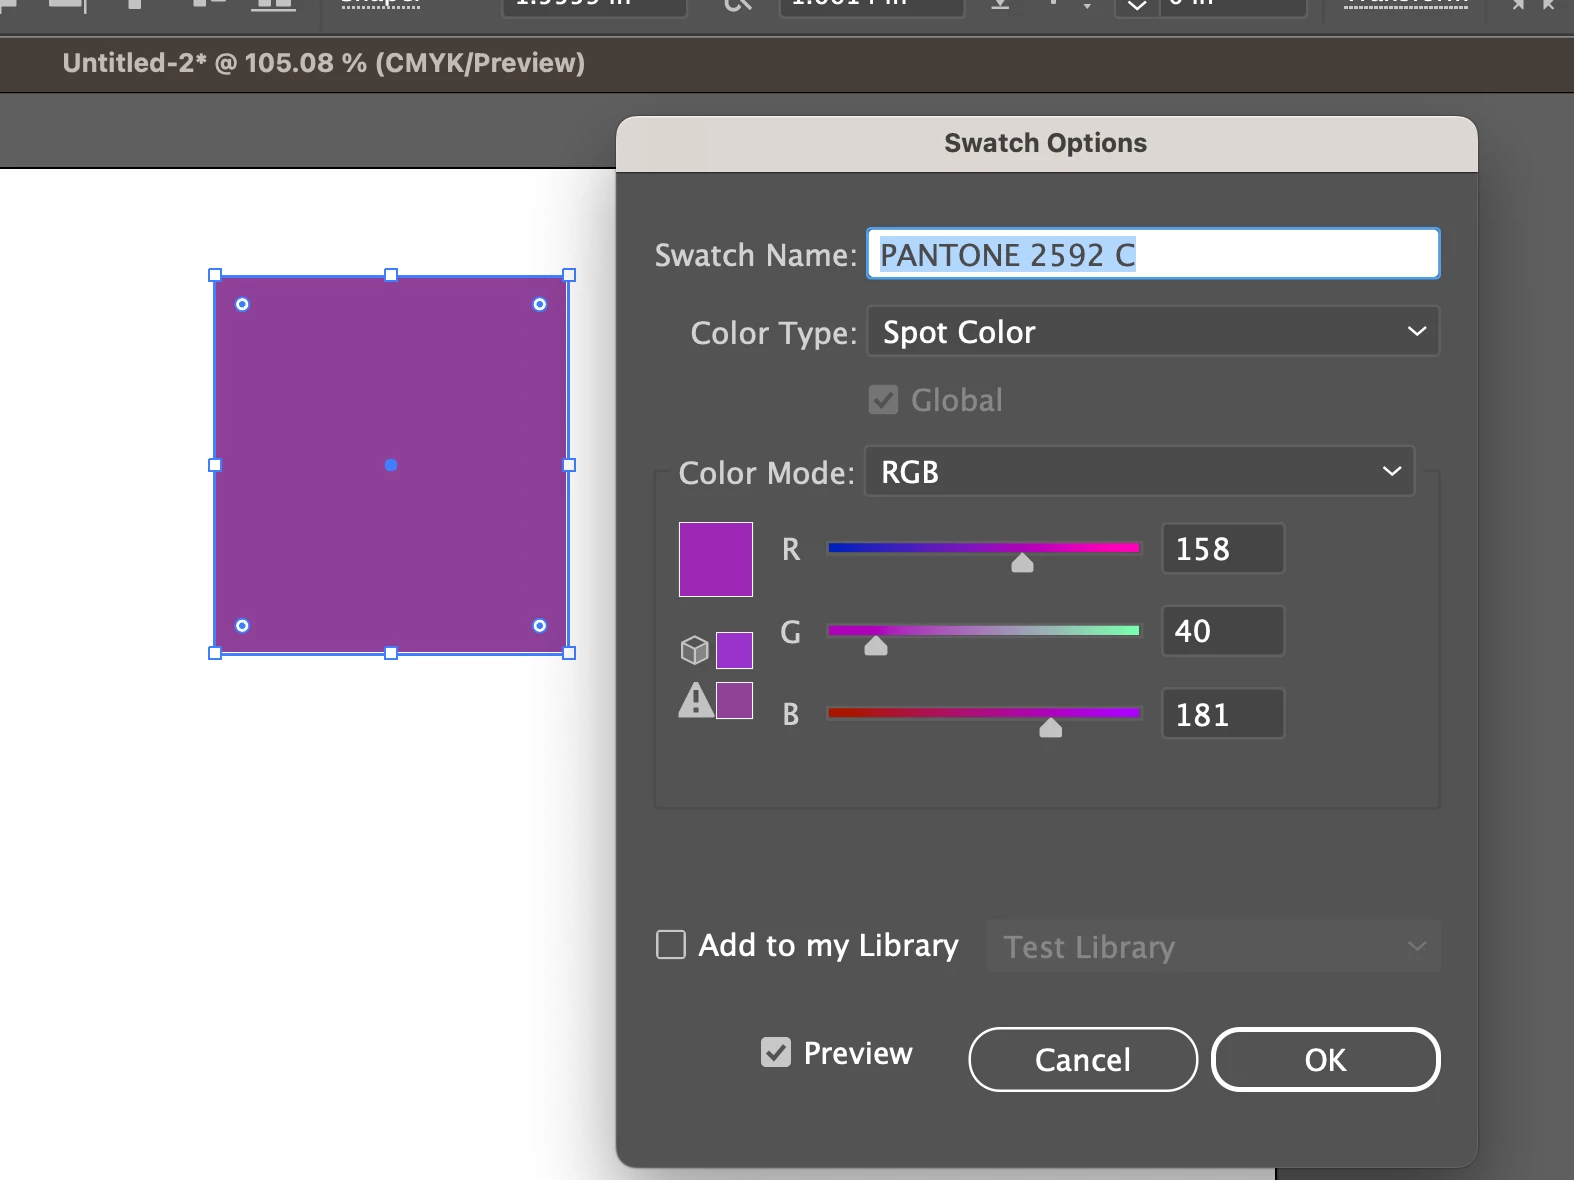Screen dimensions: 1574x1180
Task: Click the B value field showing 181
Action: click(1223, 714)
